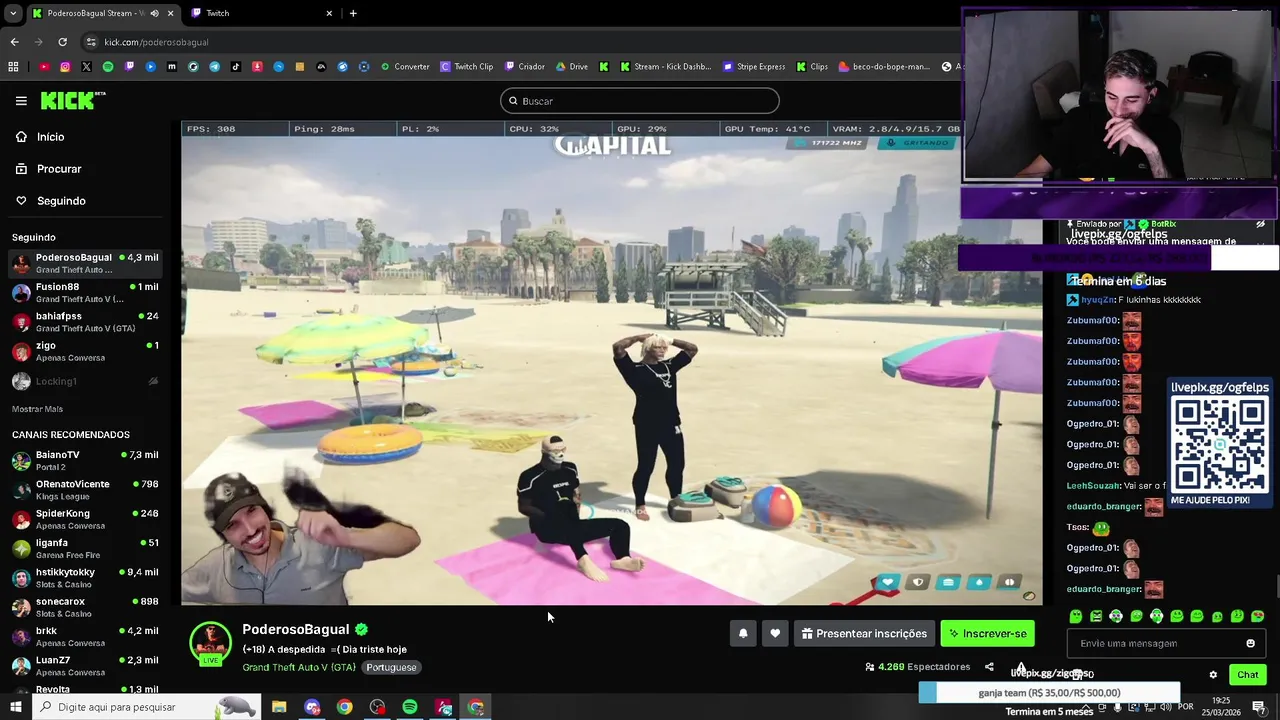1280x720 pixels.
Task: Open the Kick hamburger menu
Action: [21, 101]
